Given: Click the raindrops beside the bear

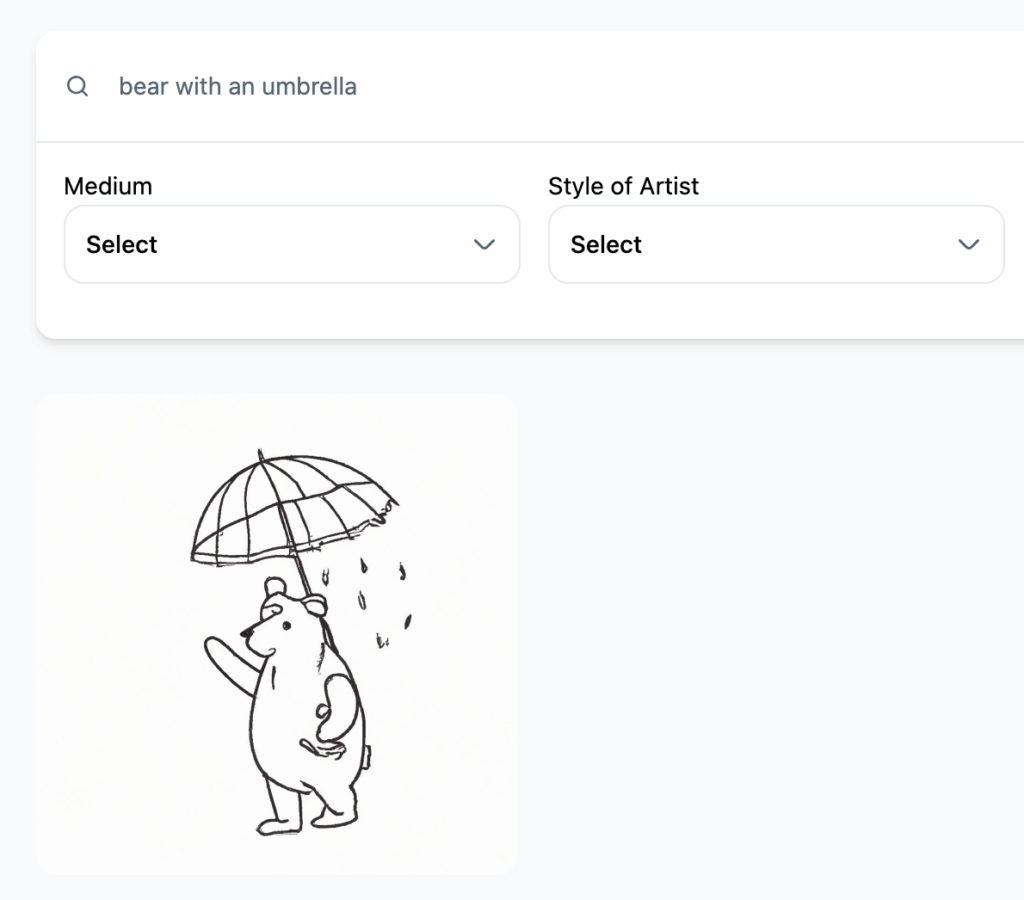Looking at the screenshot, I should click(x=380, y=600).
